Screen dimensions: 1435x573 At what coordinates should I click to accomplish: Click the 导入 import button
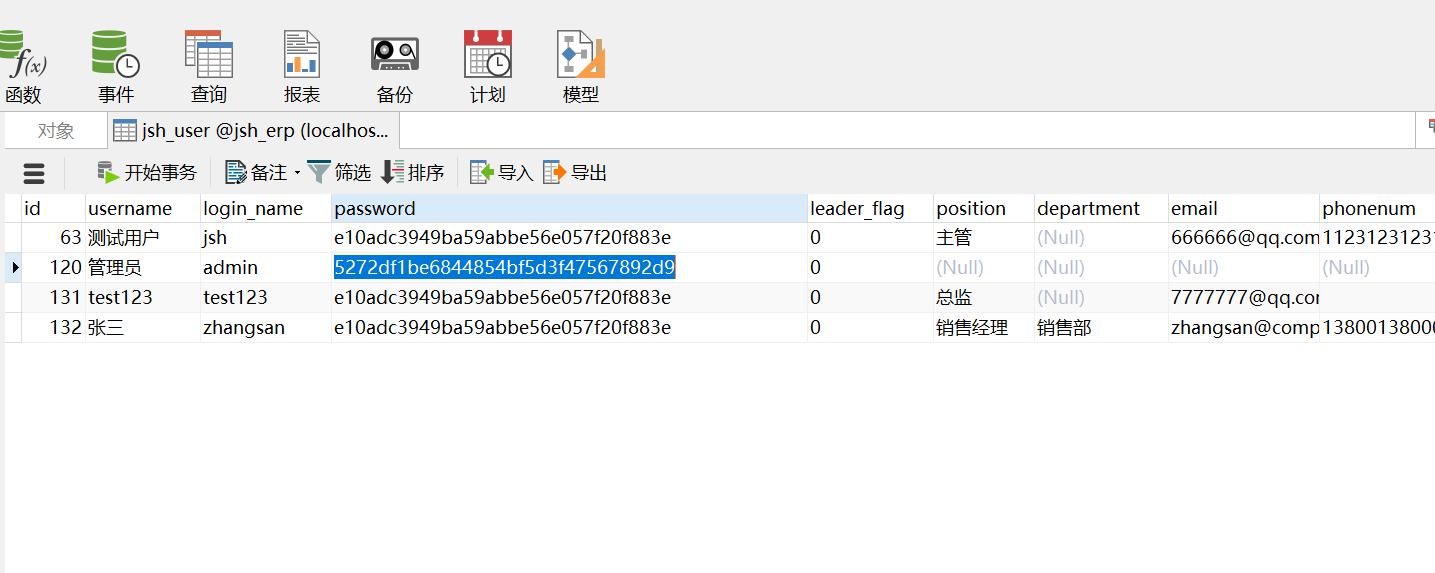tap(502, 173)
